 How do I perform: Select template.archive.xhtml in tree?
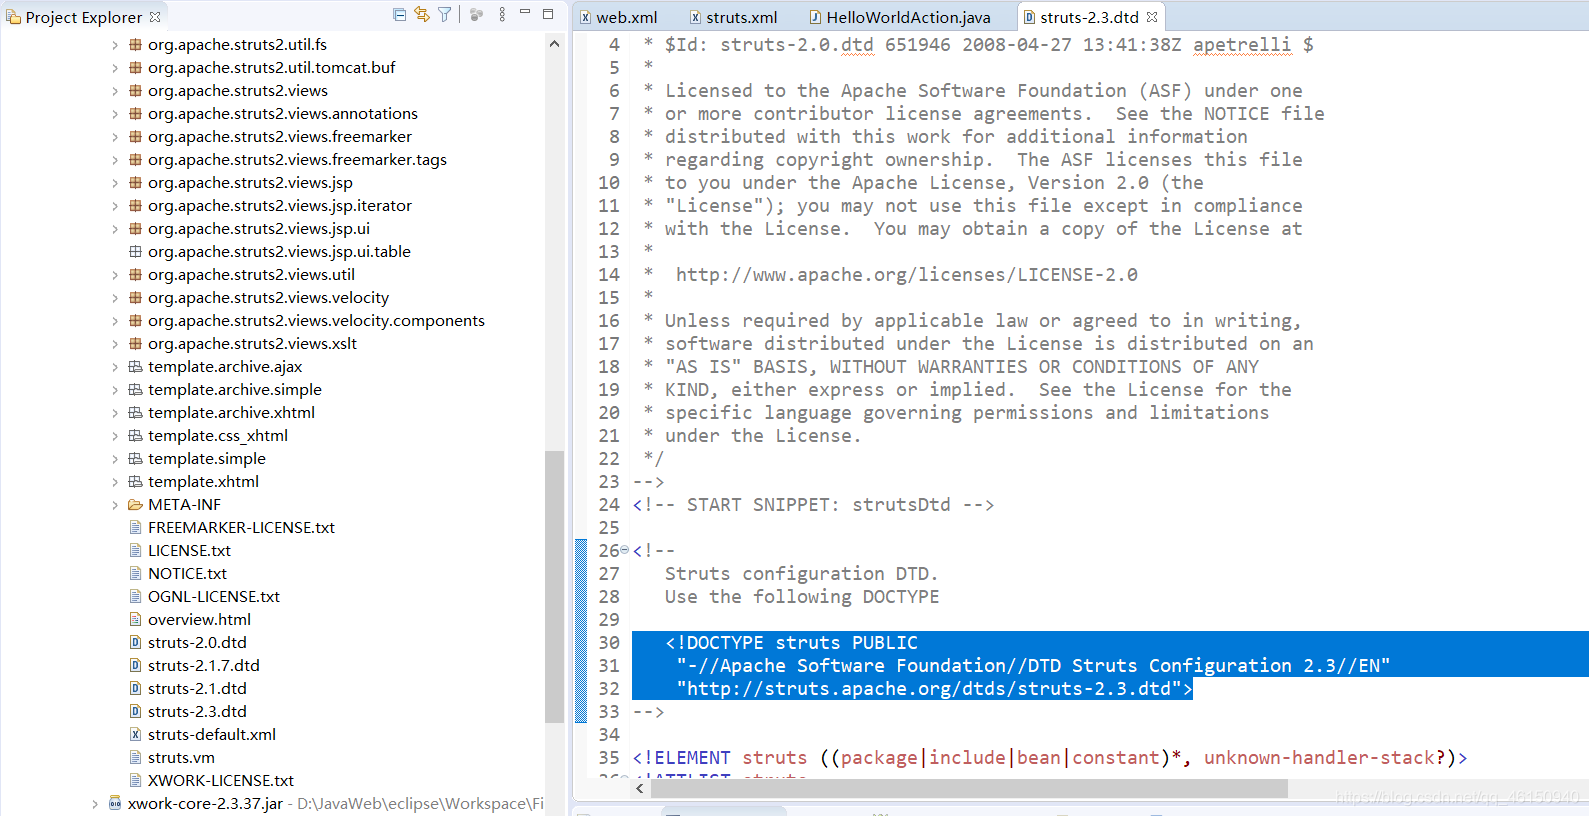click(x=231, y=412)
